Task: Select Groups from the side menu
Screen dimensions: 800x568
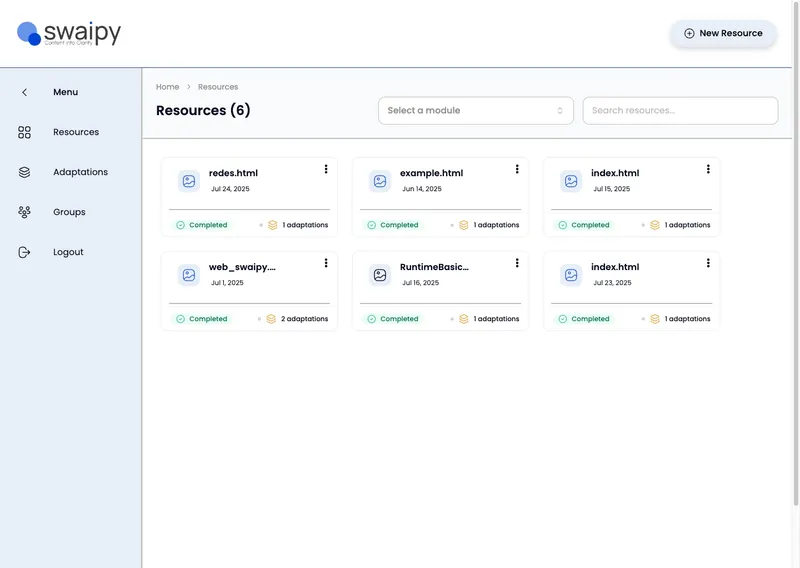Action: pyautogui.click(x=69, y=212)
